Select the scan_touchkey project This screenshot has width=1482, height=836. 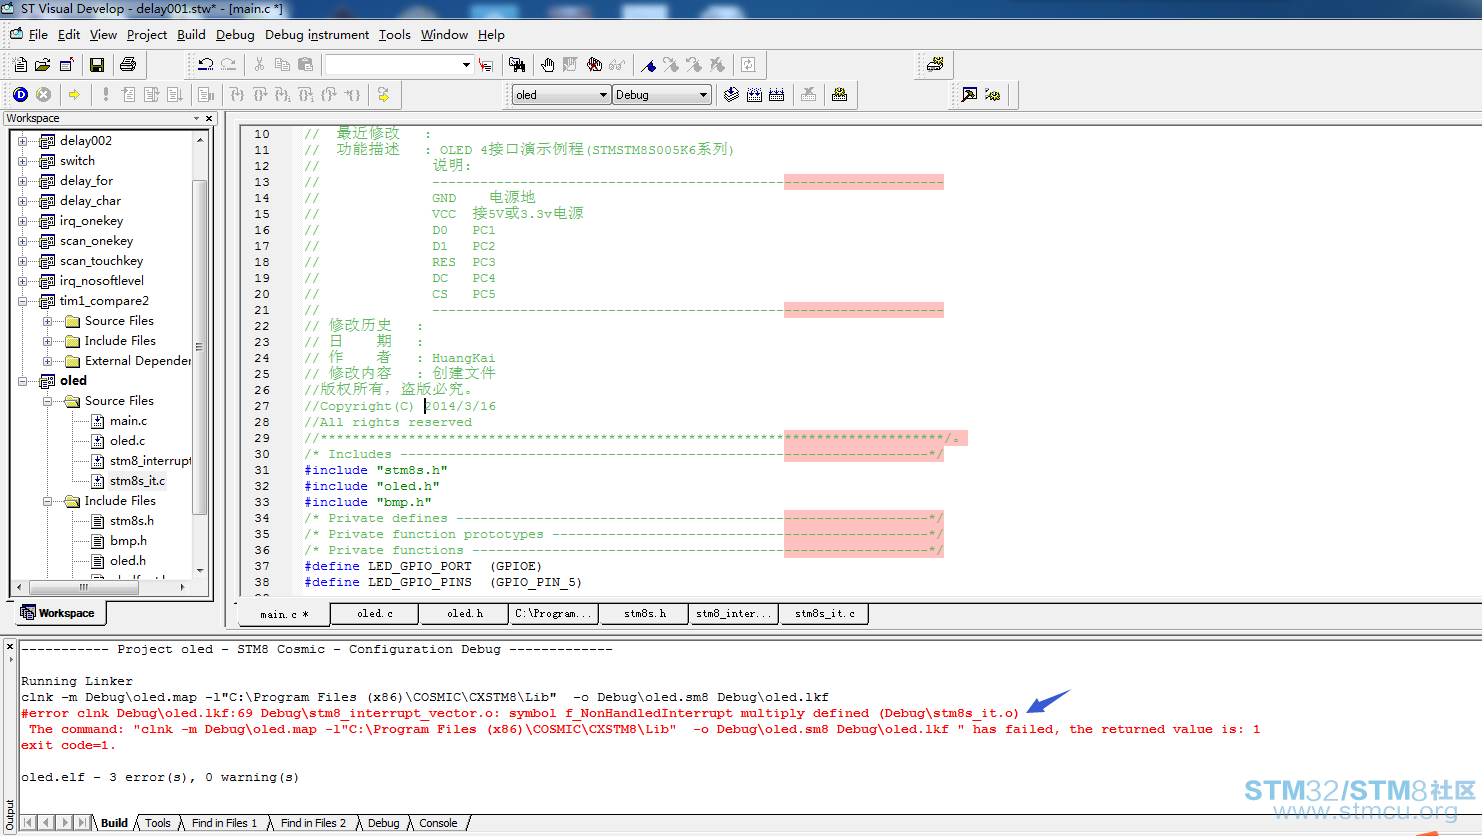101,261
